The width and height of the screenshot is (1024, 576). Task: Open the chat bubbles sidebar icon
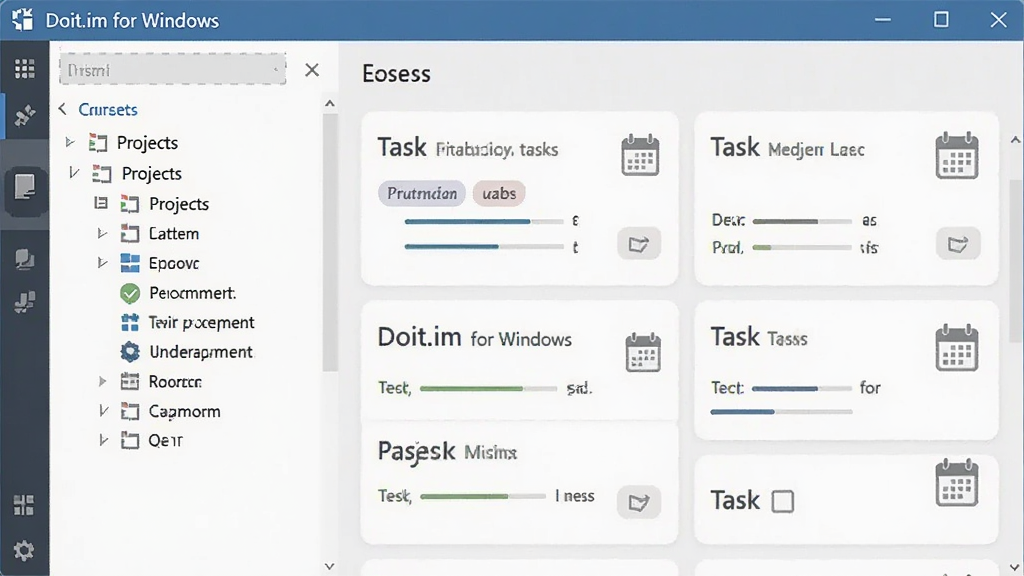coord(25,259)
